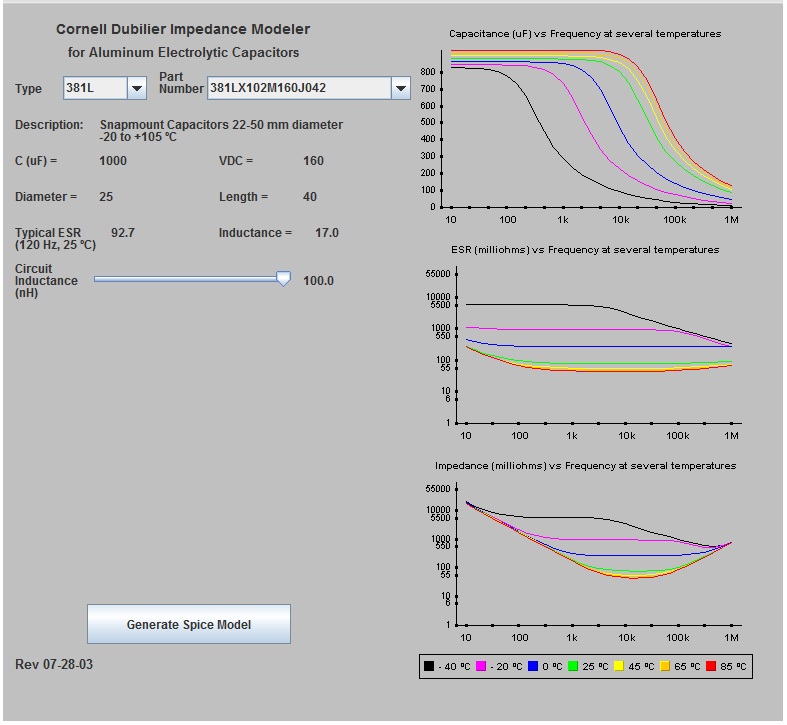Viewport: 787px width, 725px height.
Task: Click the Snapmount Capacitors description text
Action: [x=221, y=131]
